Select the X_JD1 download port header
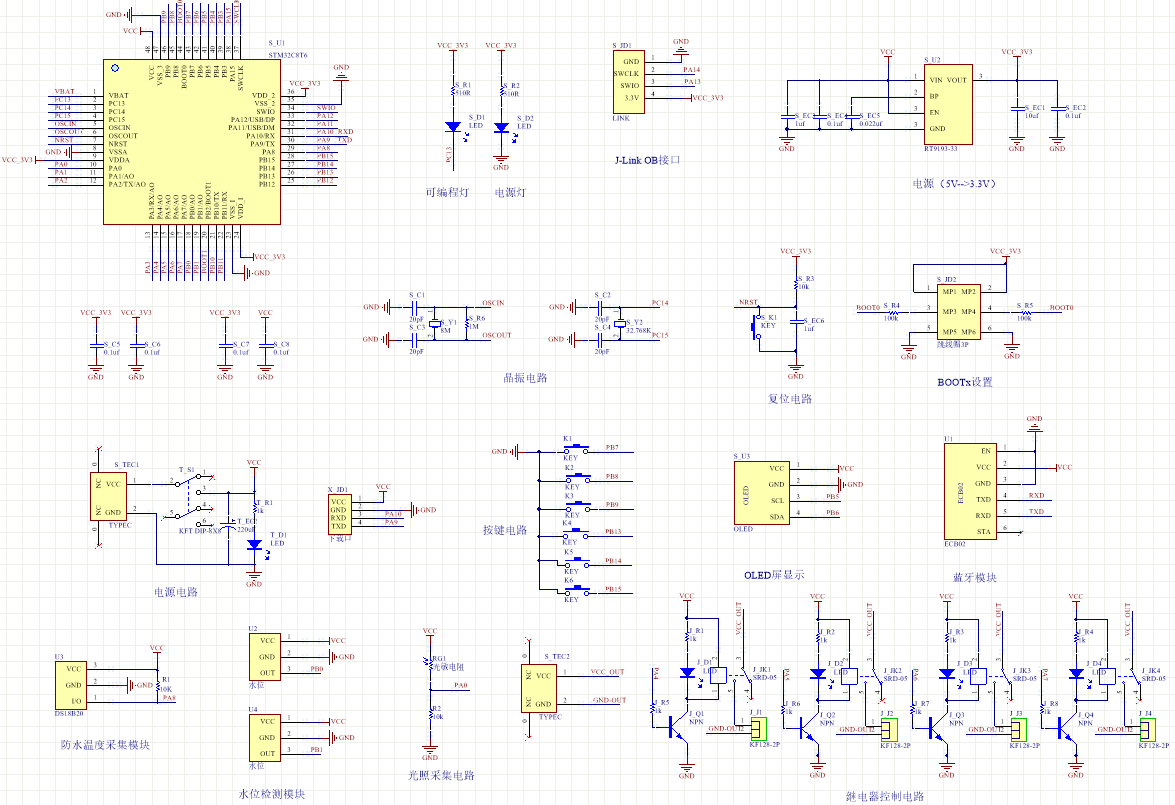1175x805 pixels. click(339, 513)
